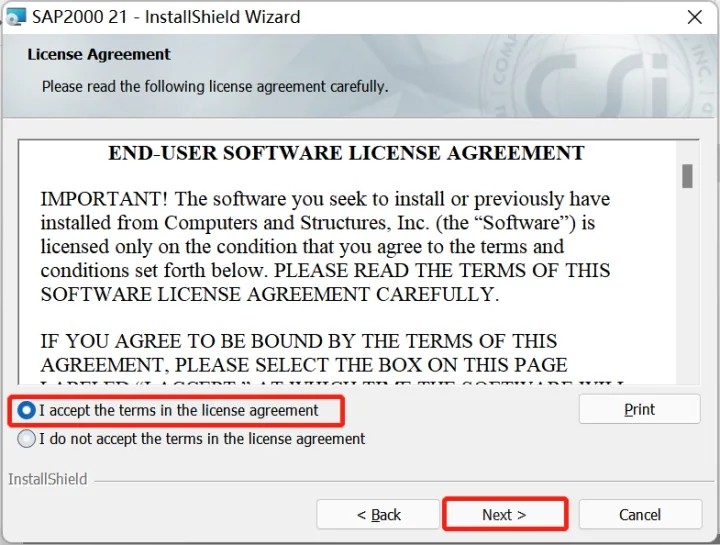Go back with the < Back button

pos(378,514)
